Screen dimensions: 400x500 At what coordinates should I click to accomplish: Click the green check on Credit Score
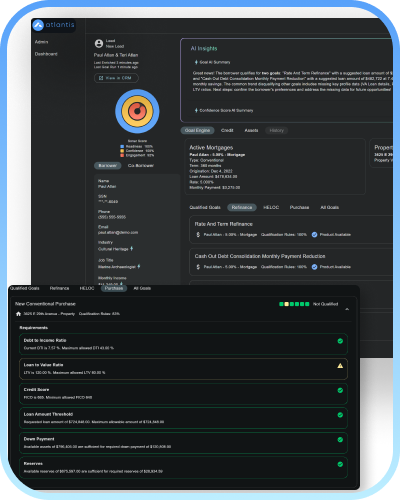point(340,390)
